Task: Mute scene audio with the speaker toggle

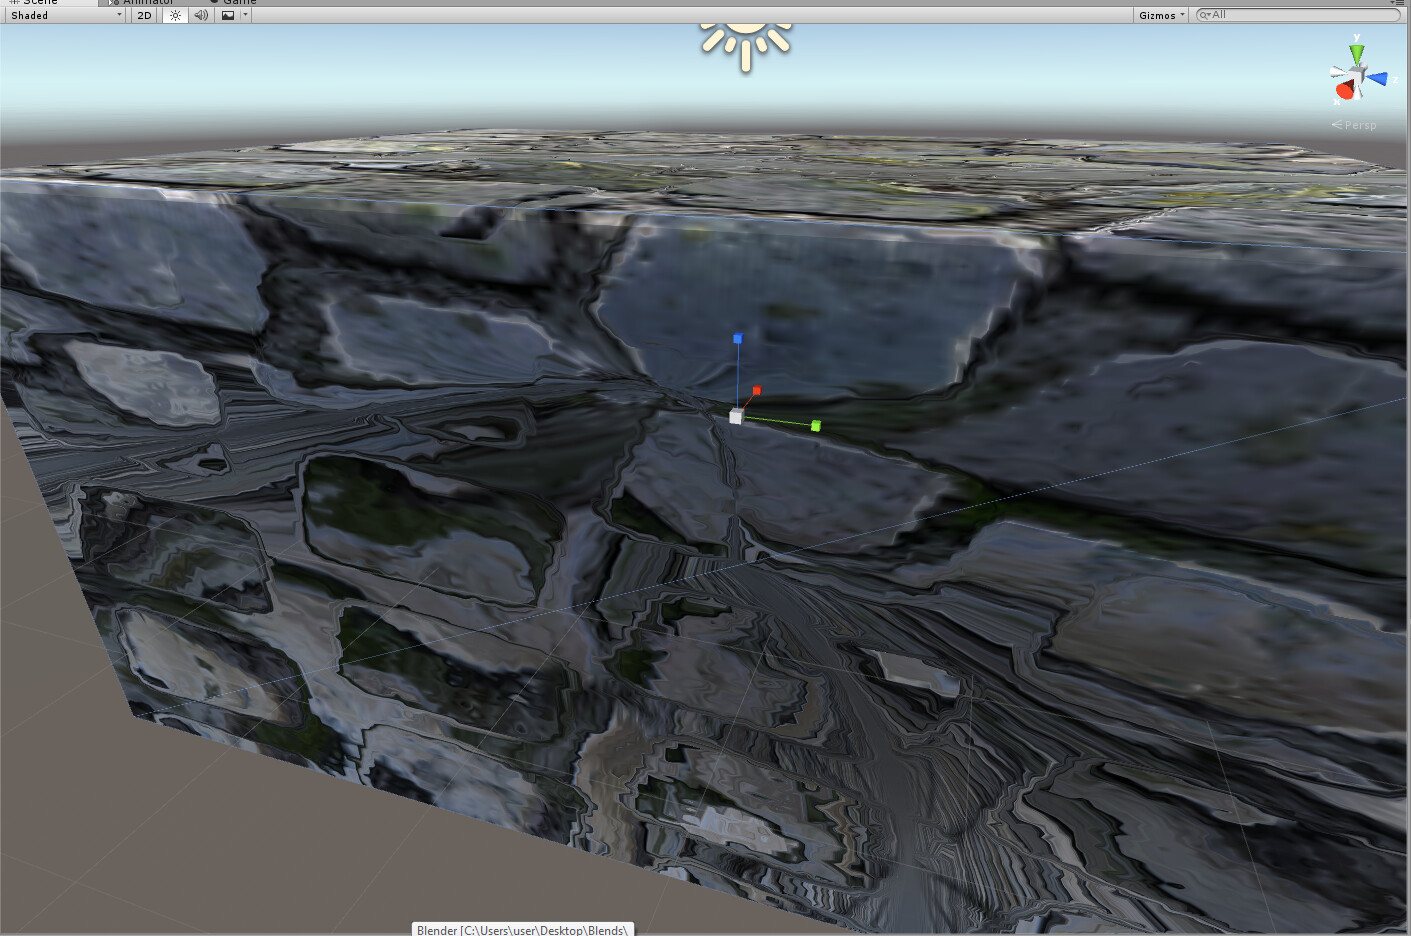Action: coord(201,15)
